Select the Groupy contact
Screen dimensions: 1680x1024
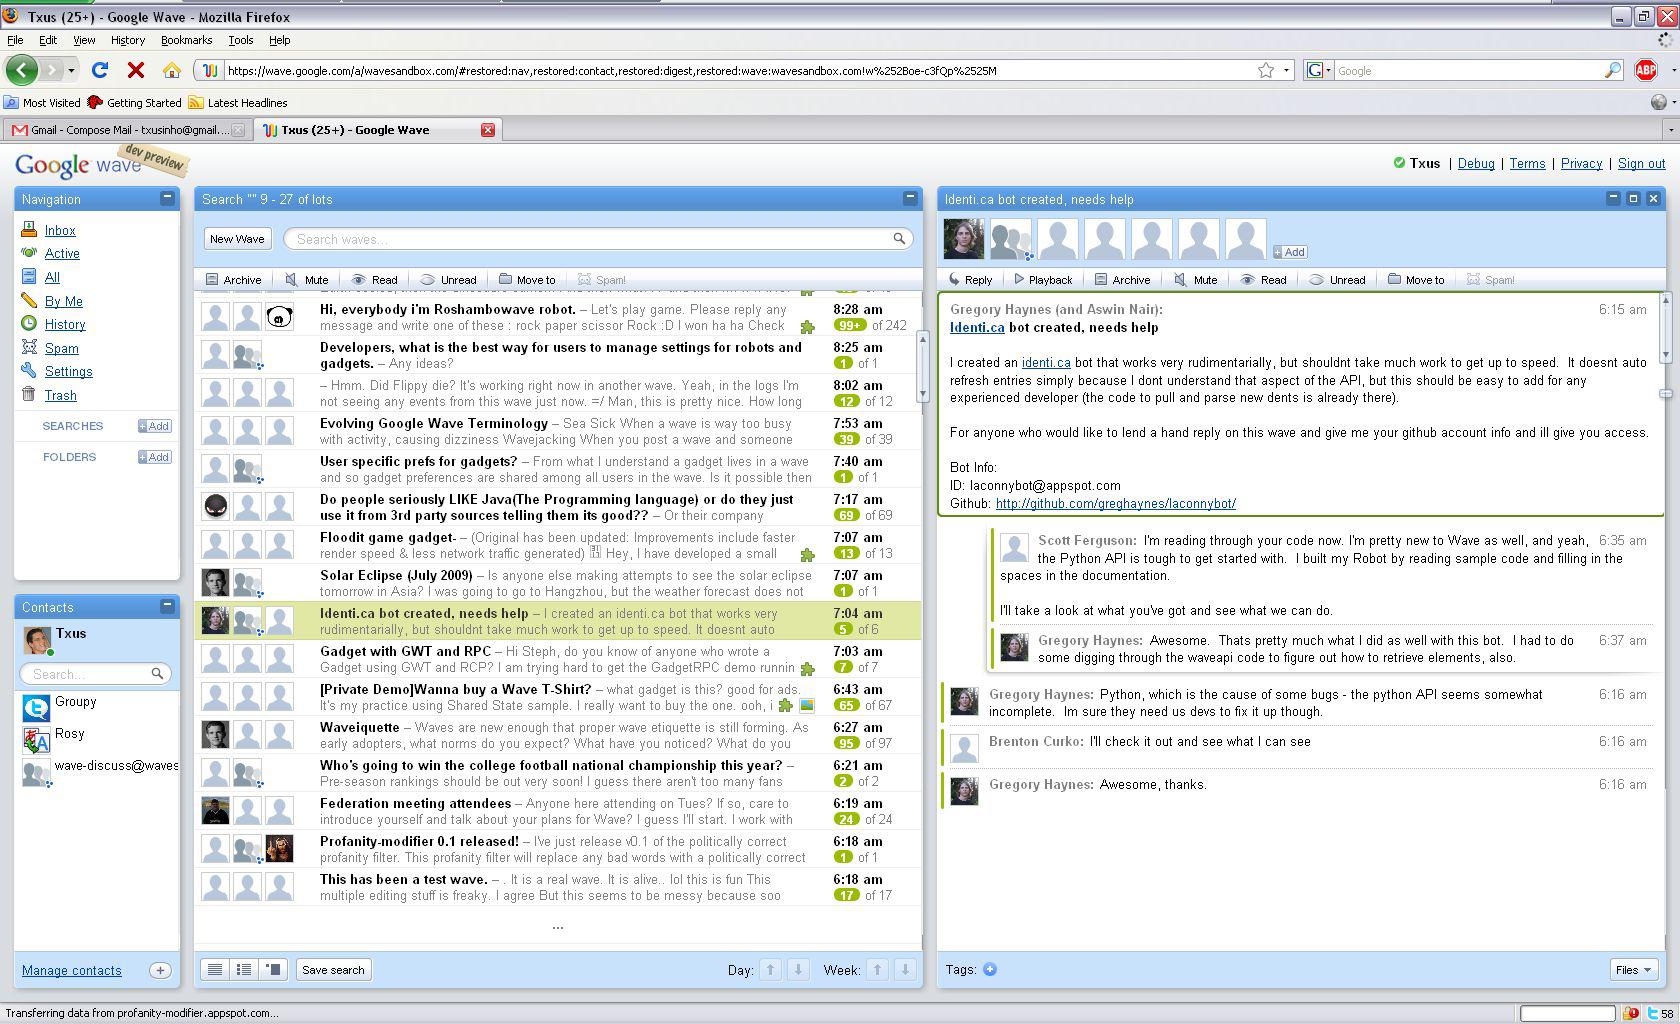point(97,707)
